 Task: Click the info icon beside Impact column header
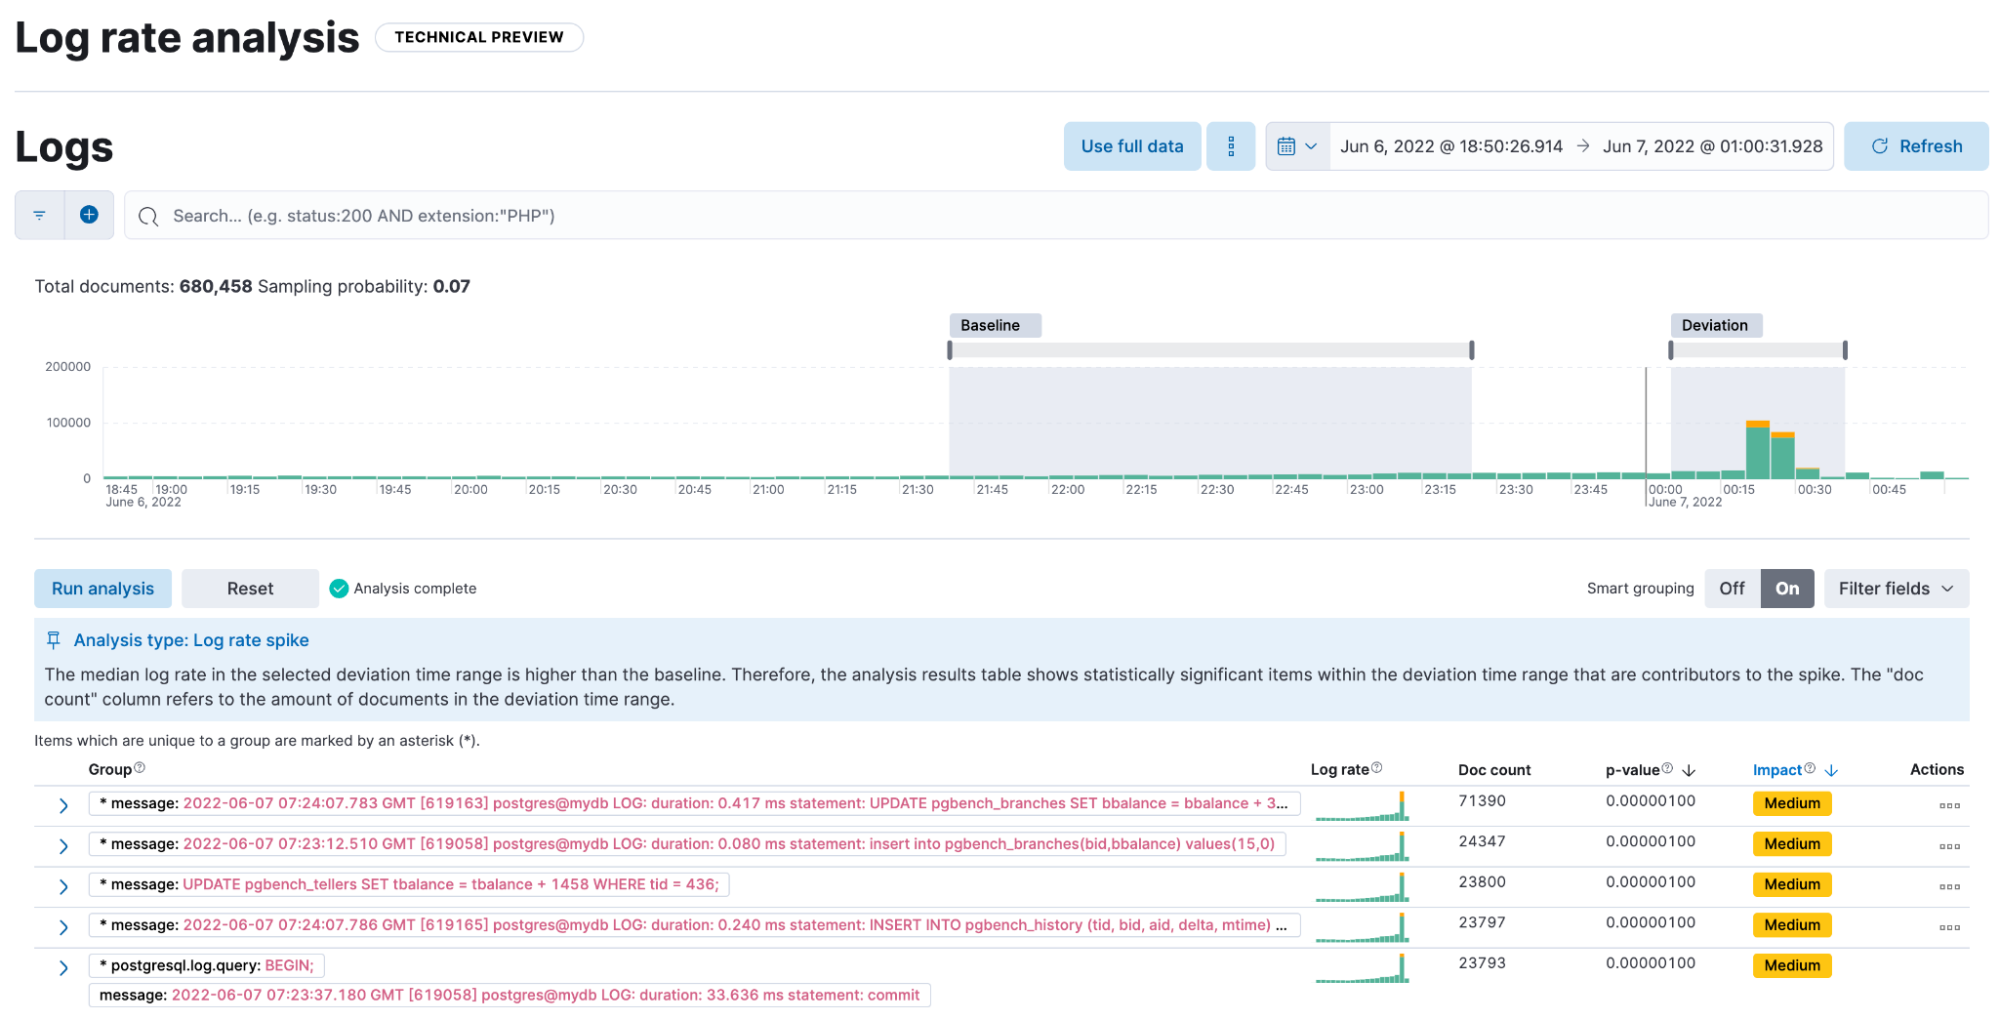(1810, 767)
